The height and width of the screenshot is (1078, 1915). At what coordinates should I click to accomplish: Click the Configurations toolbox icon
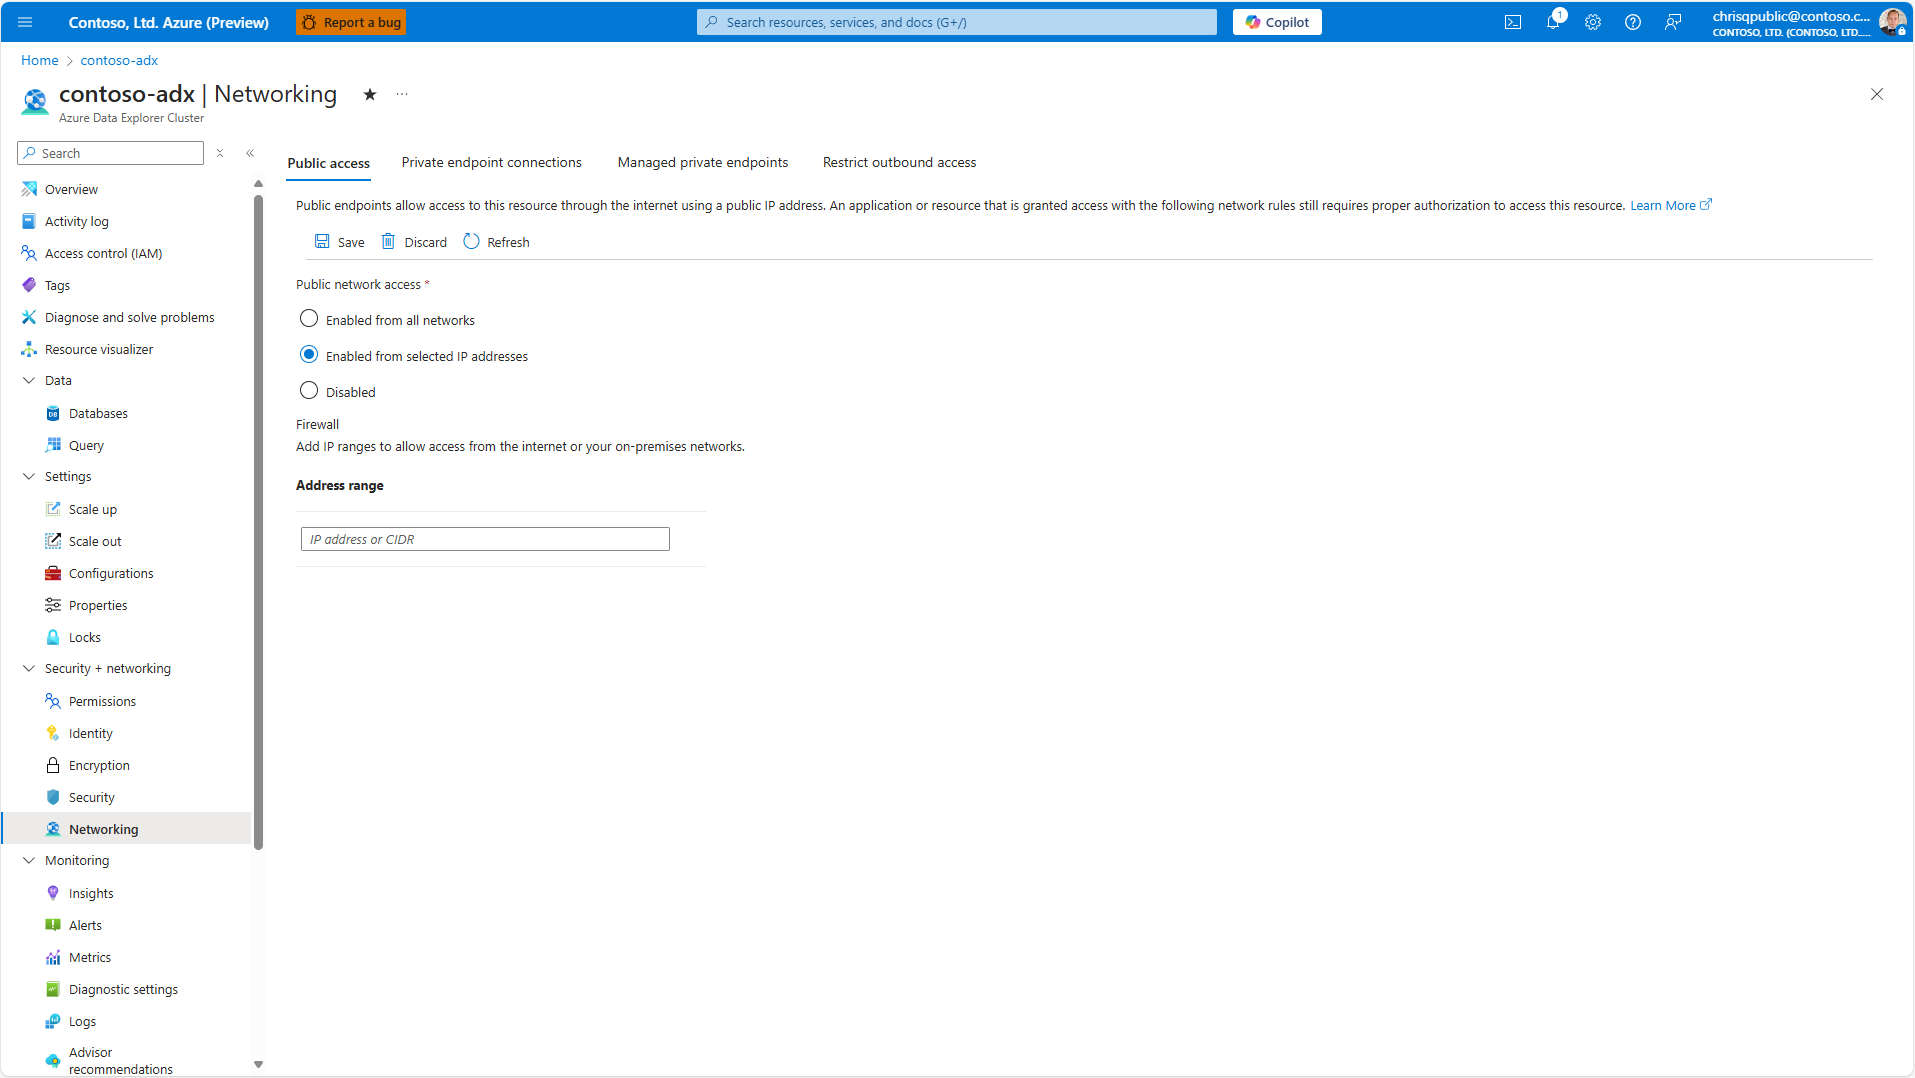[x=53, y=573]
